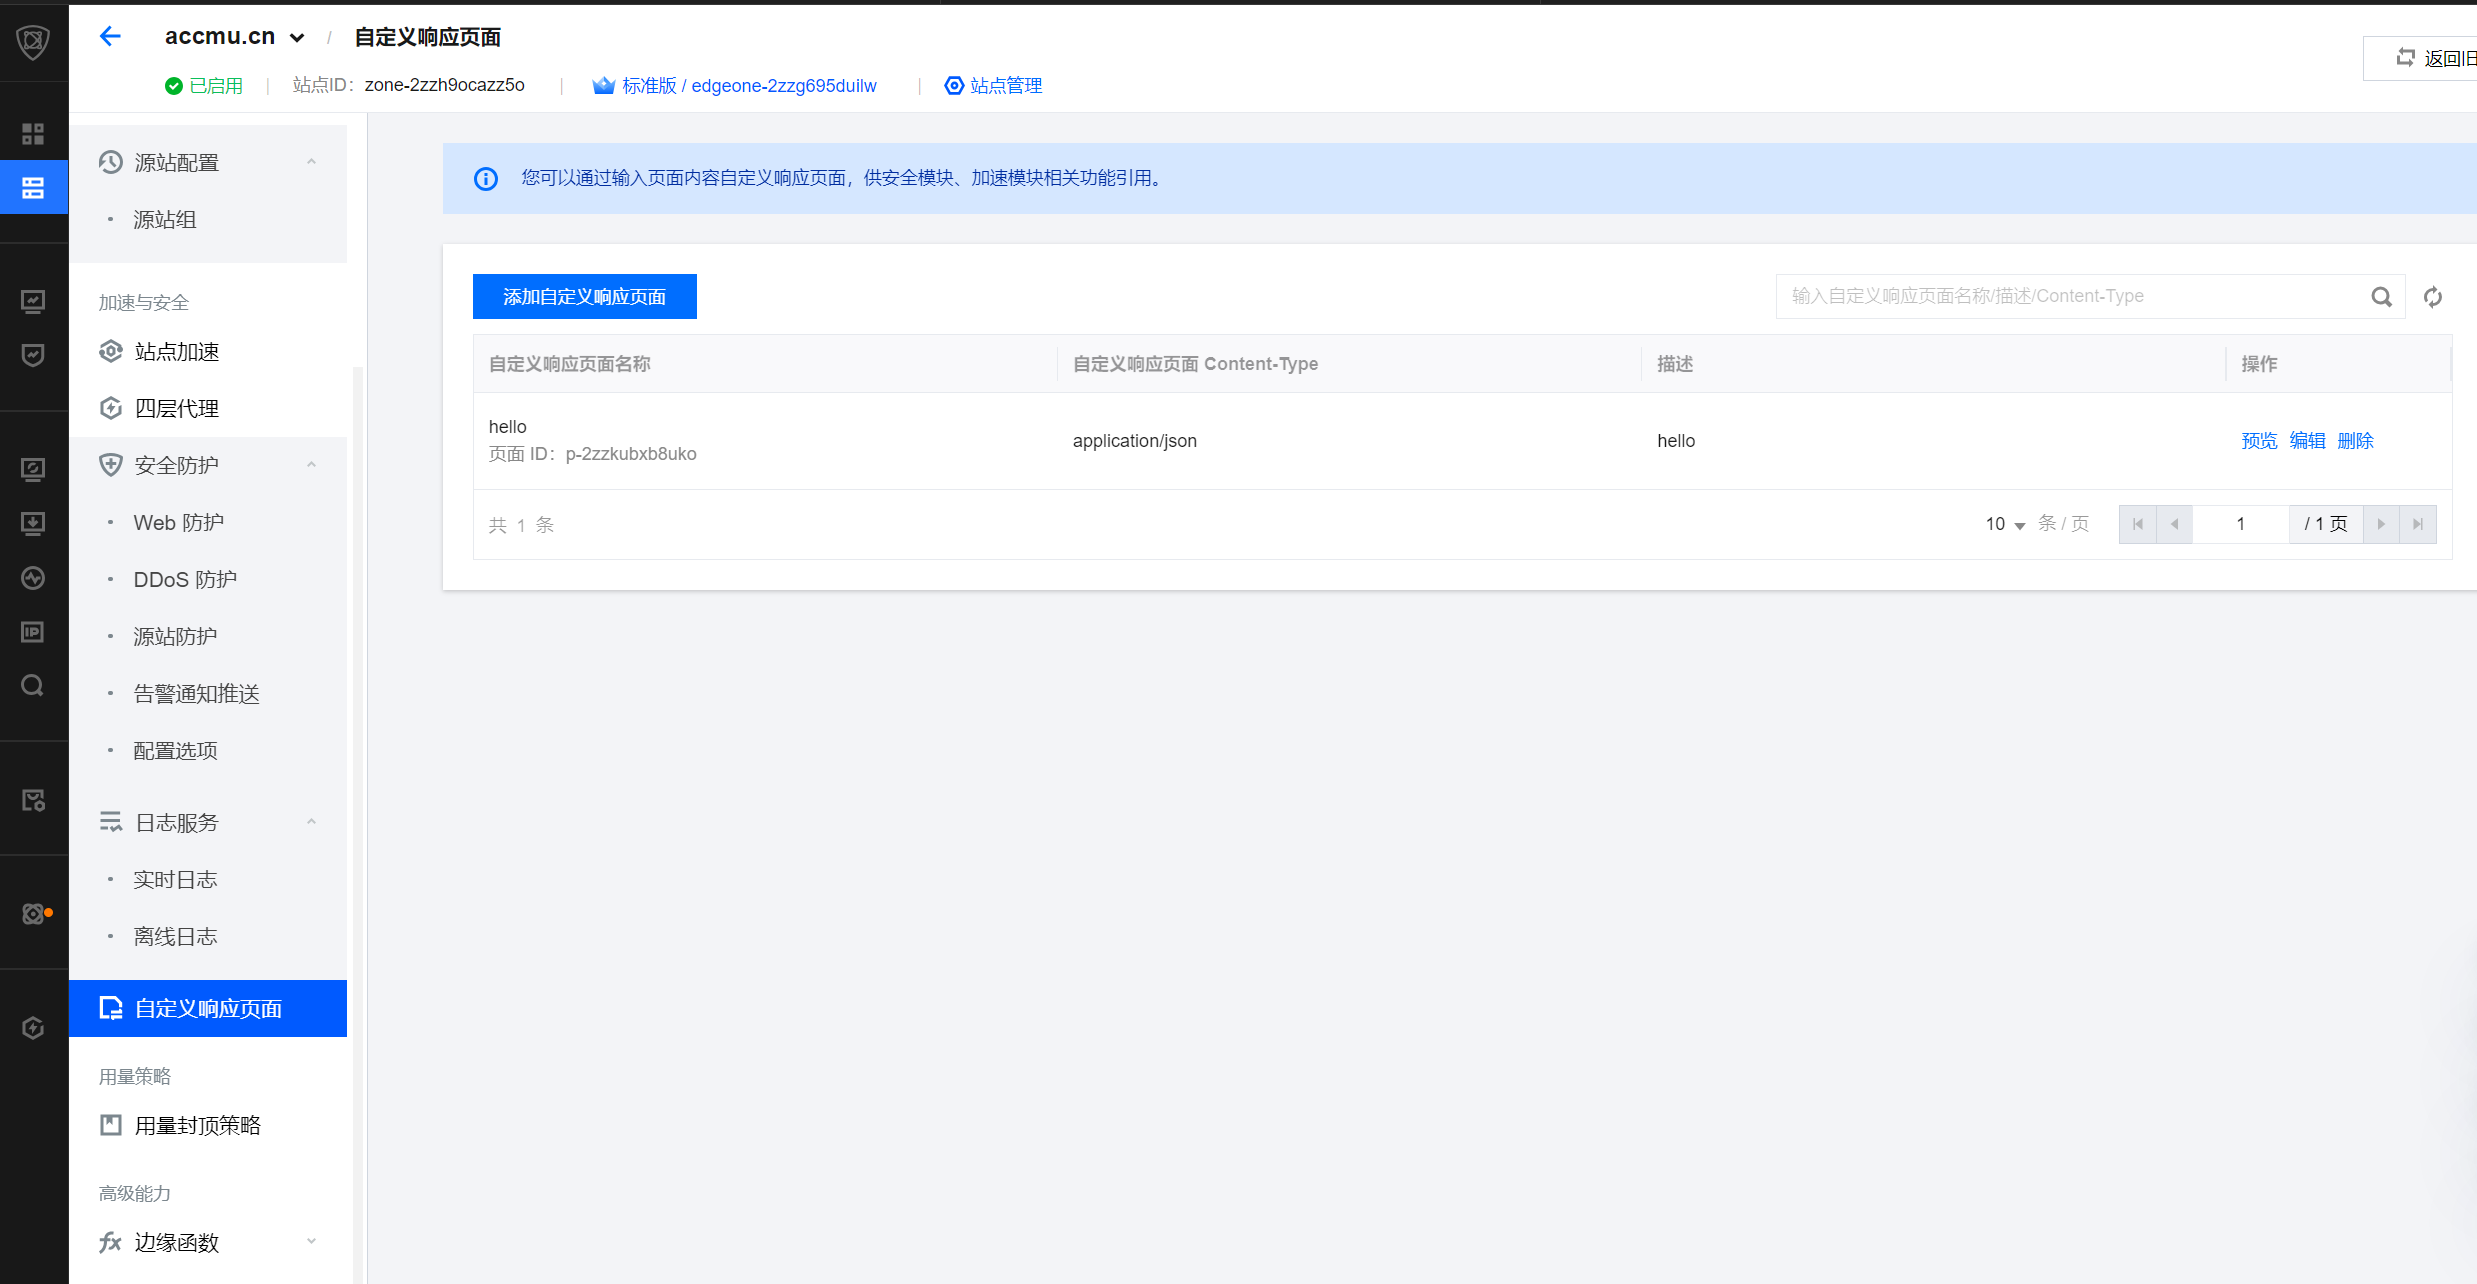Click 预览 for the hello page
2477x1284 pixels.
pos(2259,441)
